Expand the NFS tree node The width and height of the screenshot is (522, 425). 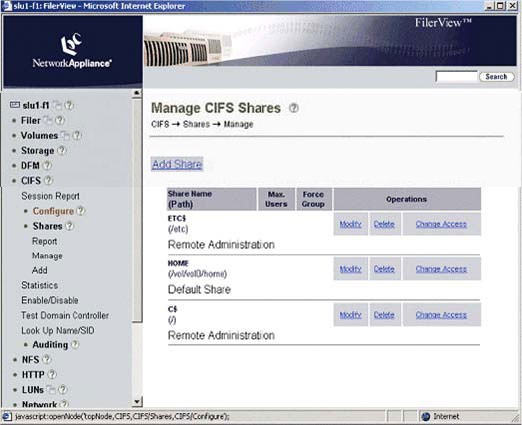pyautogui.click(x=30, y=360)
